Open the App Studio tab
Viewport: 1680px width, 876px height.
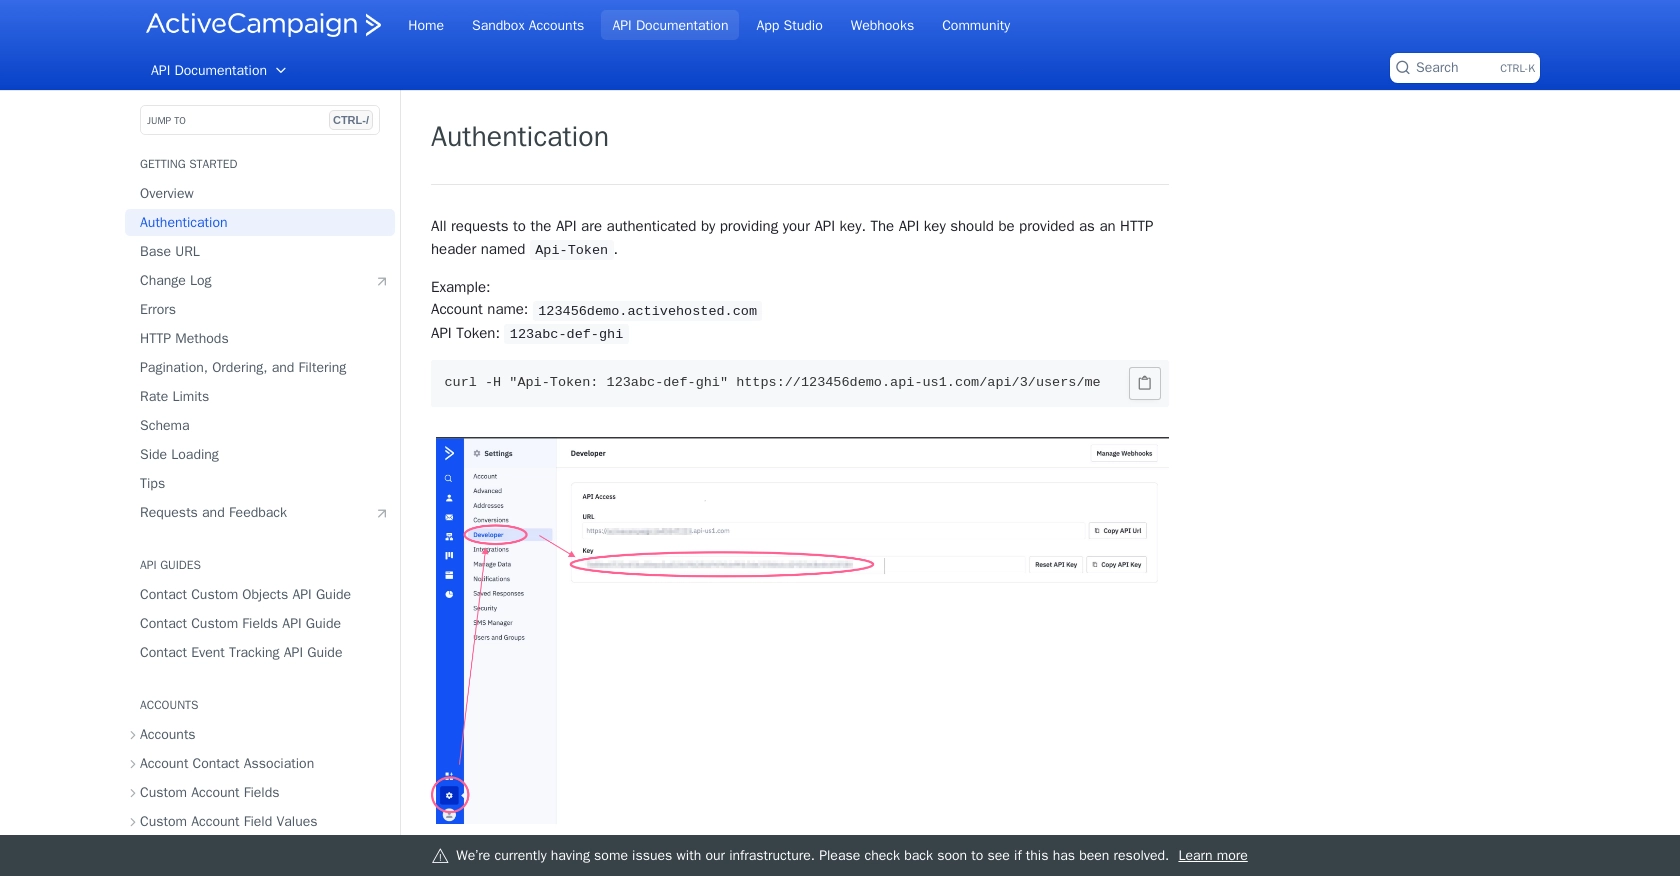789,25
